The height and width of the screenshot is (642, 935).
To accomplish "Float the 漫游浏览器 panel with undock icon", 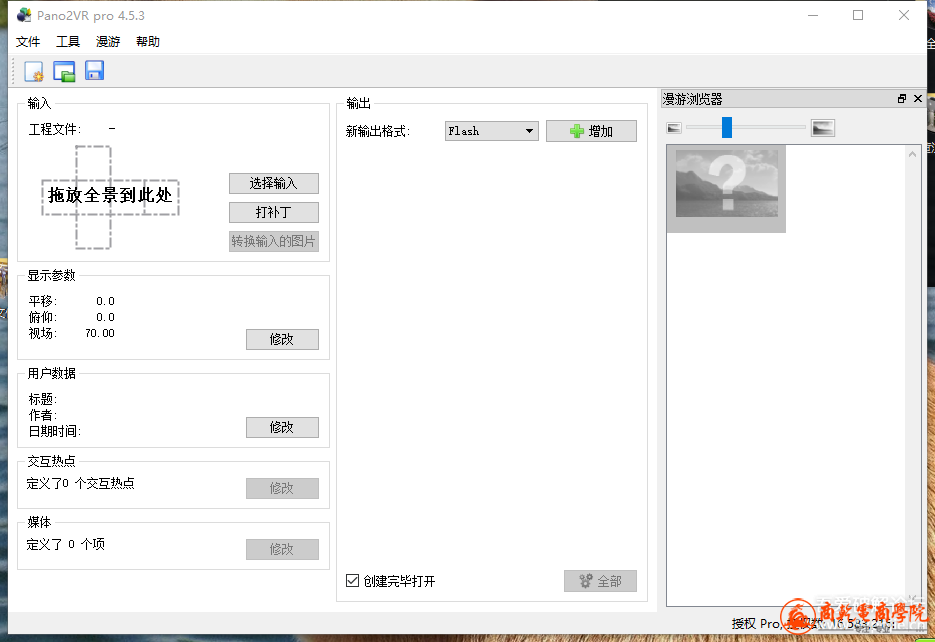I will [x=902, y=99].
